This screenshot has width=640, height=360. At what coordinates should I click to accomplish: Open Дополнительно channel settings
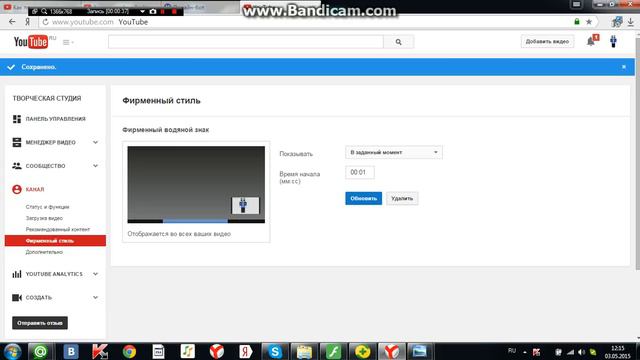tap(44, 252)
